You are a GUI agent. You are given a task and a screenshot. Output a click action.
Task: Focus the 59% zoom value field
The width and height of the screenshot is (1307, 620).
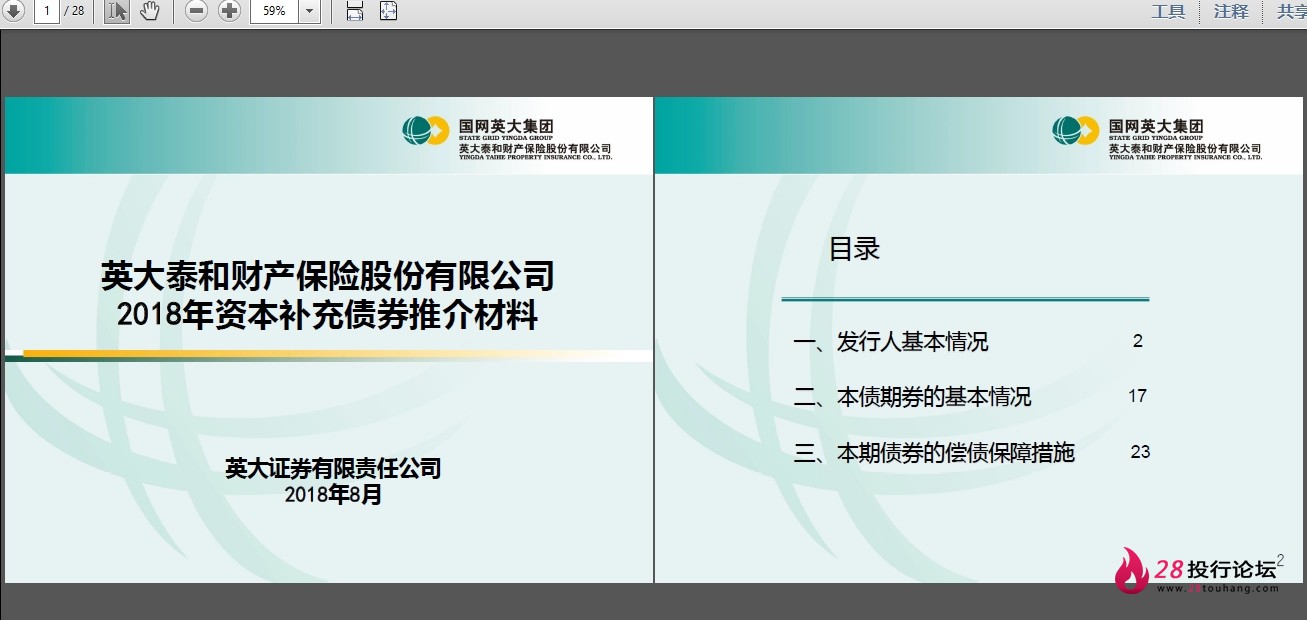point(274,11)
